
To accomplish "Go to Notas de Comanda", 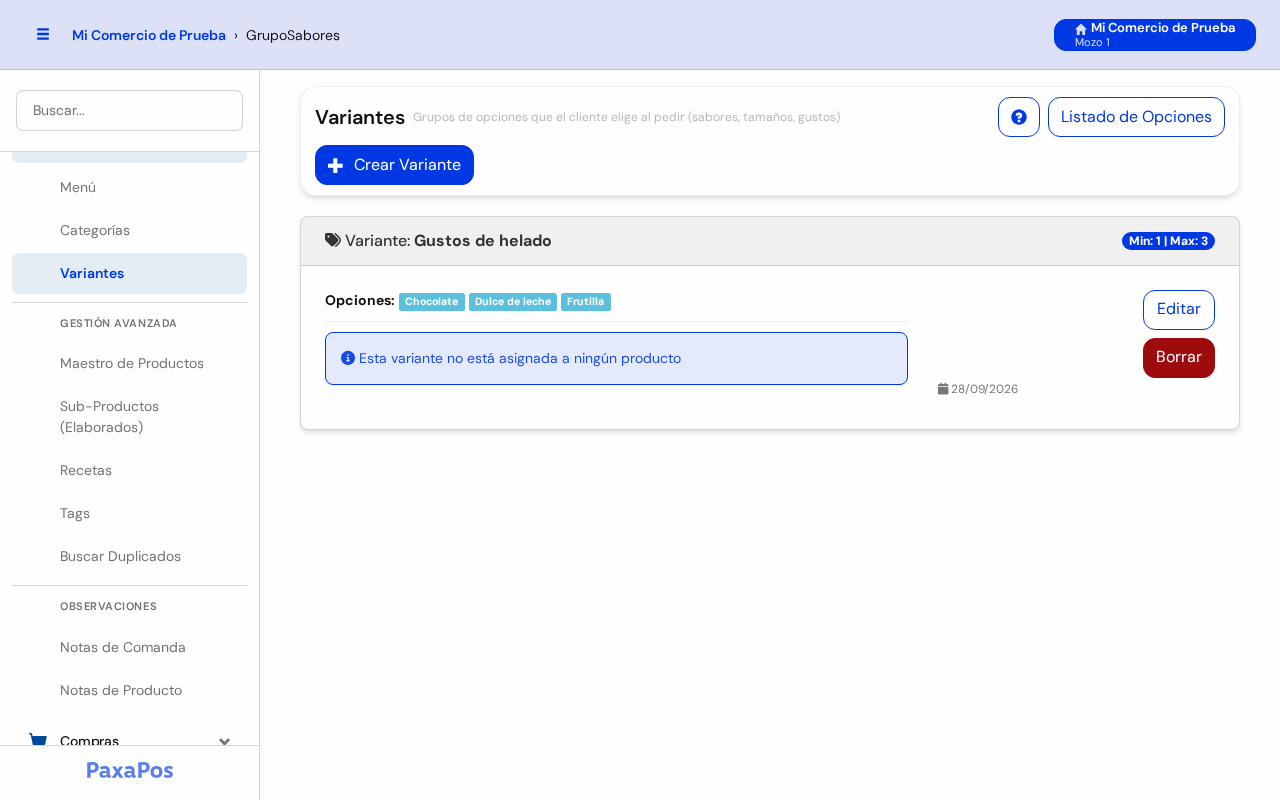I will [129, 647].
